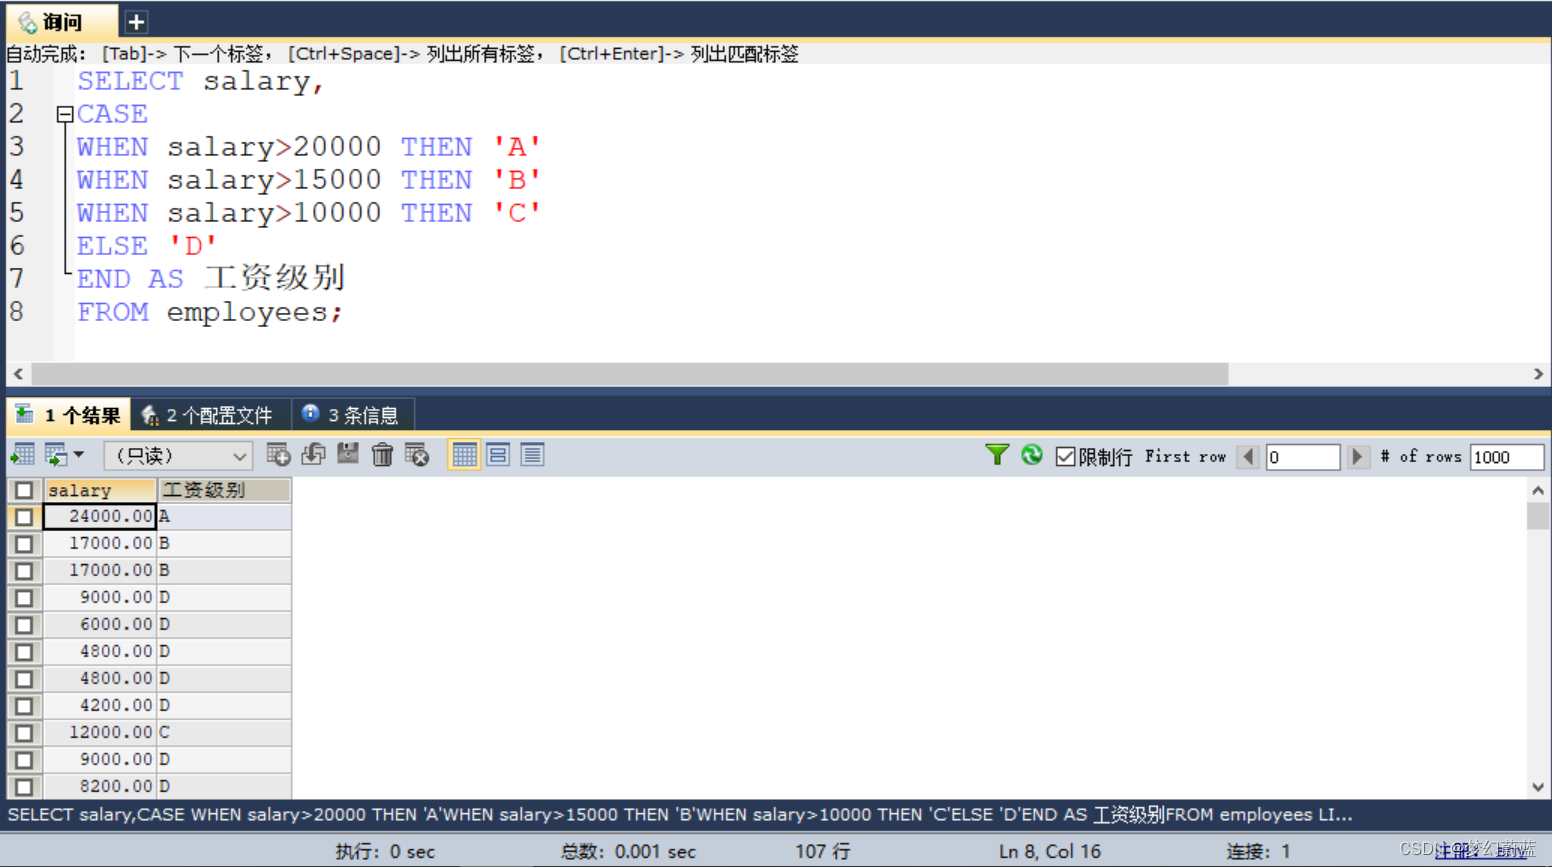1552x867 pixels.
Task: Check the select-all checkbox in grid header
Action: point(24,490)
